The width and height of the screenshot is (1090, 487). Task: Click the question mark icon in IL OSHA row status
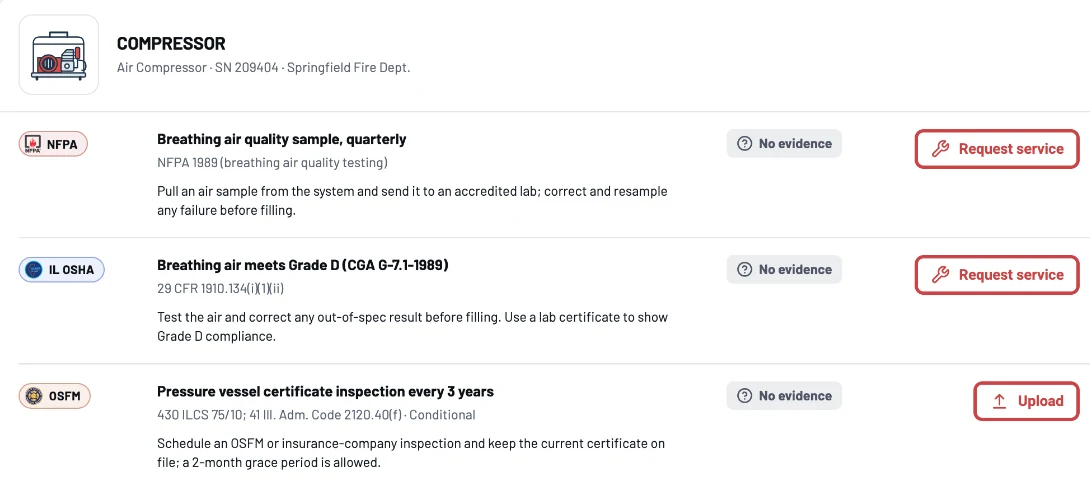(745, 270)
